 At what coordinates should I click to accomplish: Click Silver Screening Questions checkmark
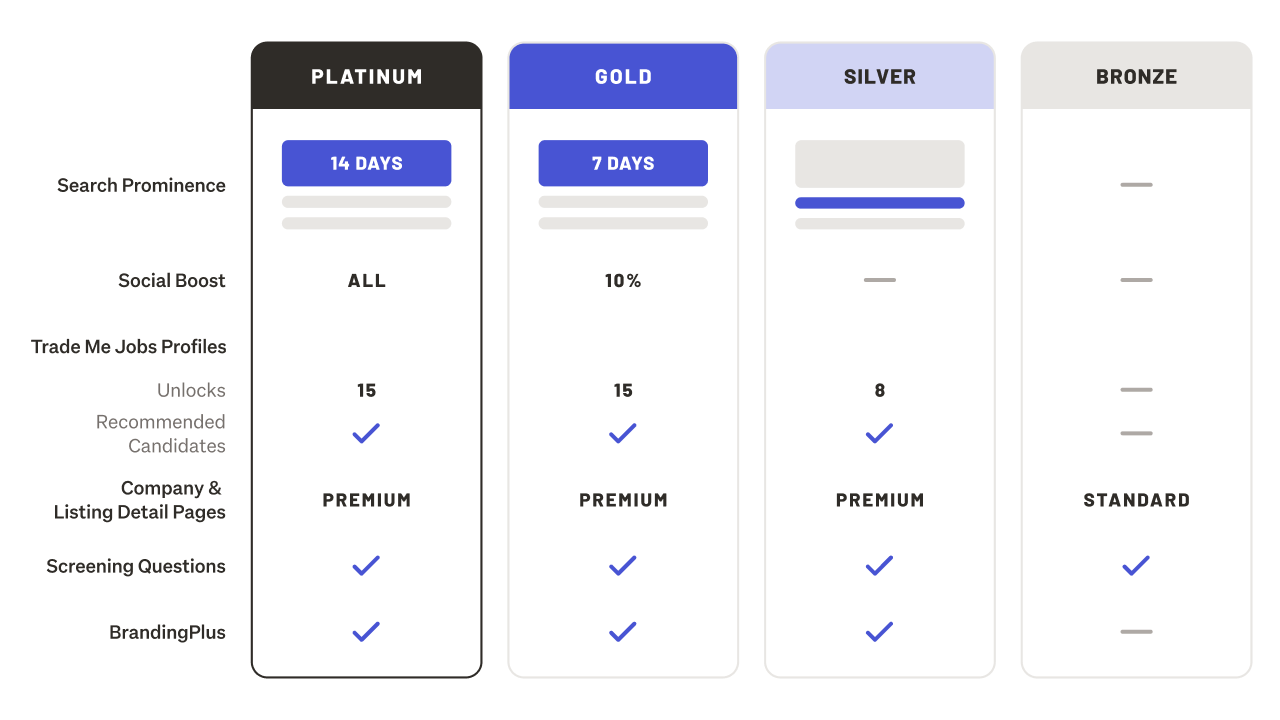point(879,566)
